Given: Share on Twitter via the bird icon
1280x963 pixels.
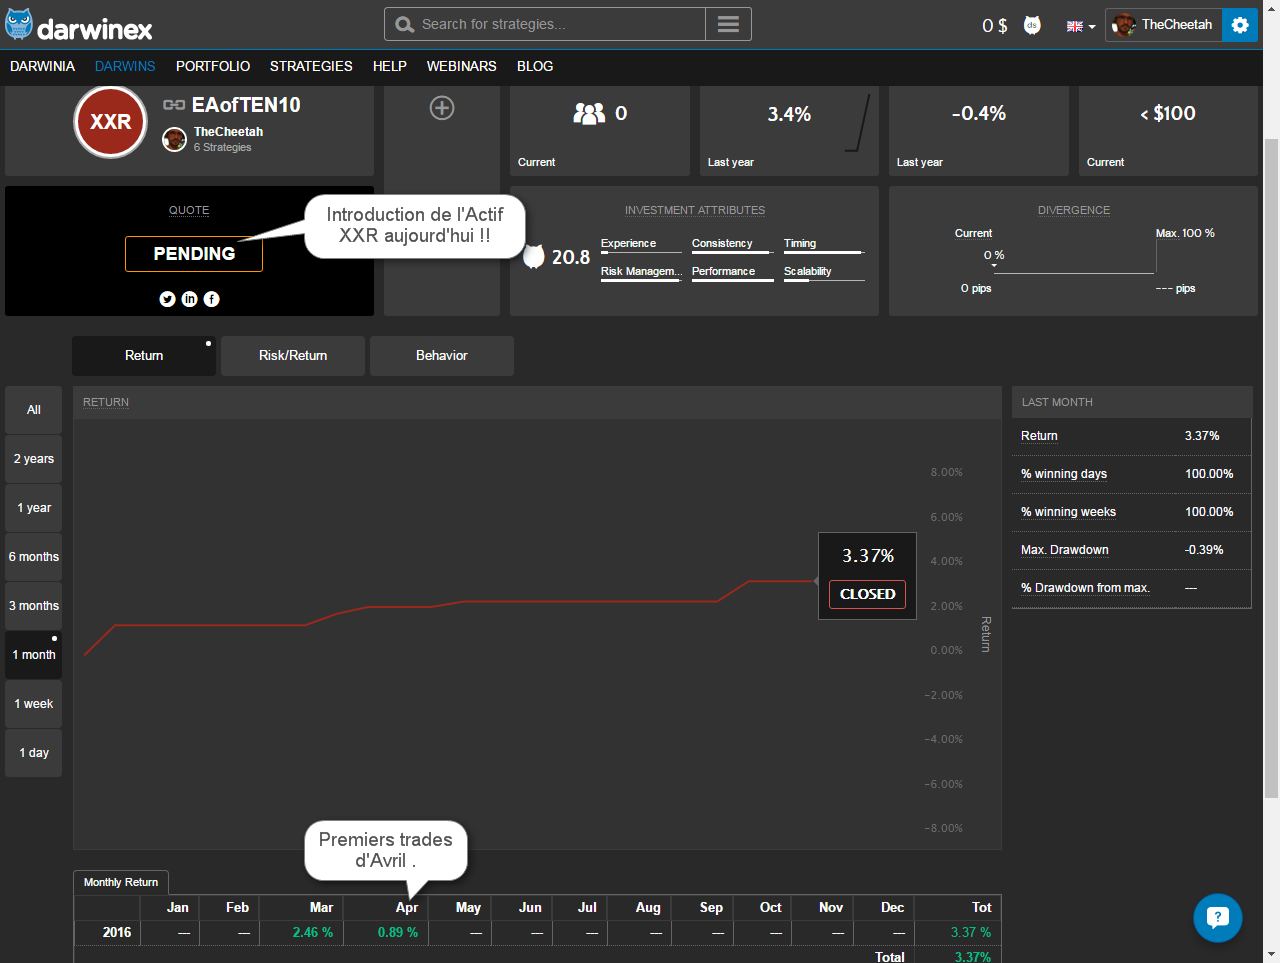Looking at the screenshot, I should point(167,299).
